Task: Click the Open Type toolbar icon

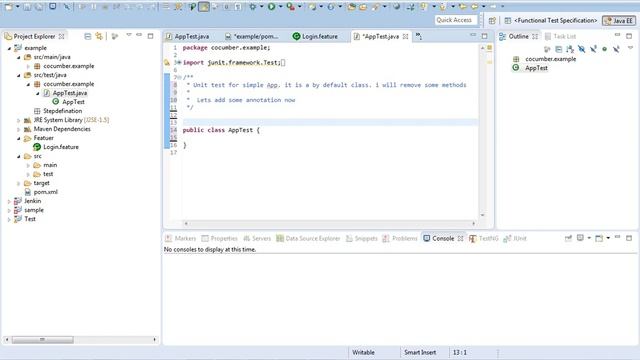Action: click(x=351, y=7)
